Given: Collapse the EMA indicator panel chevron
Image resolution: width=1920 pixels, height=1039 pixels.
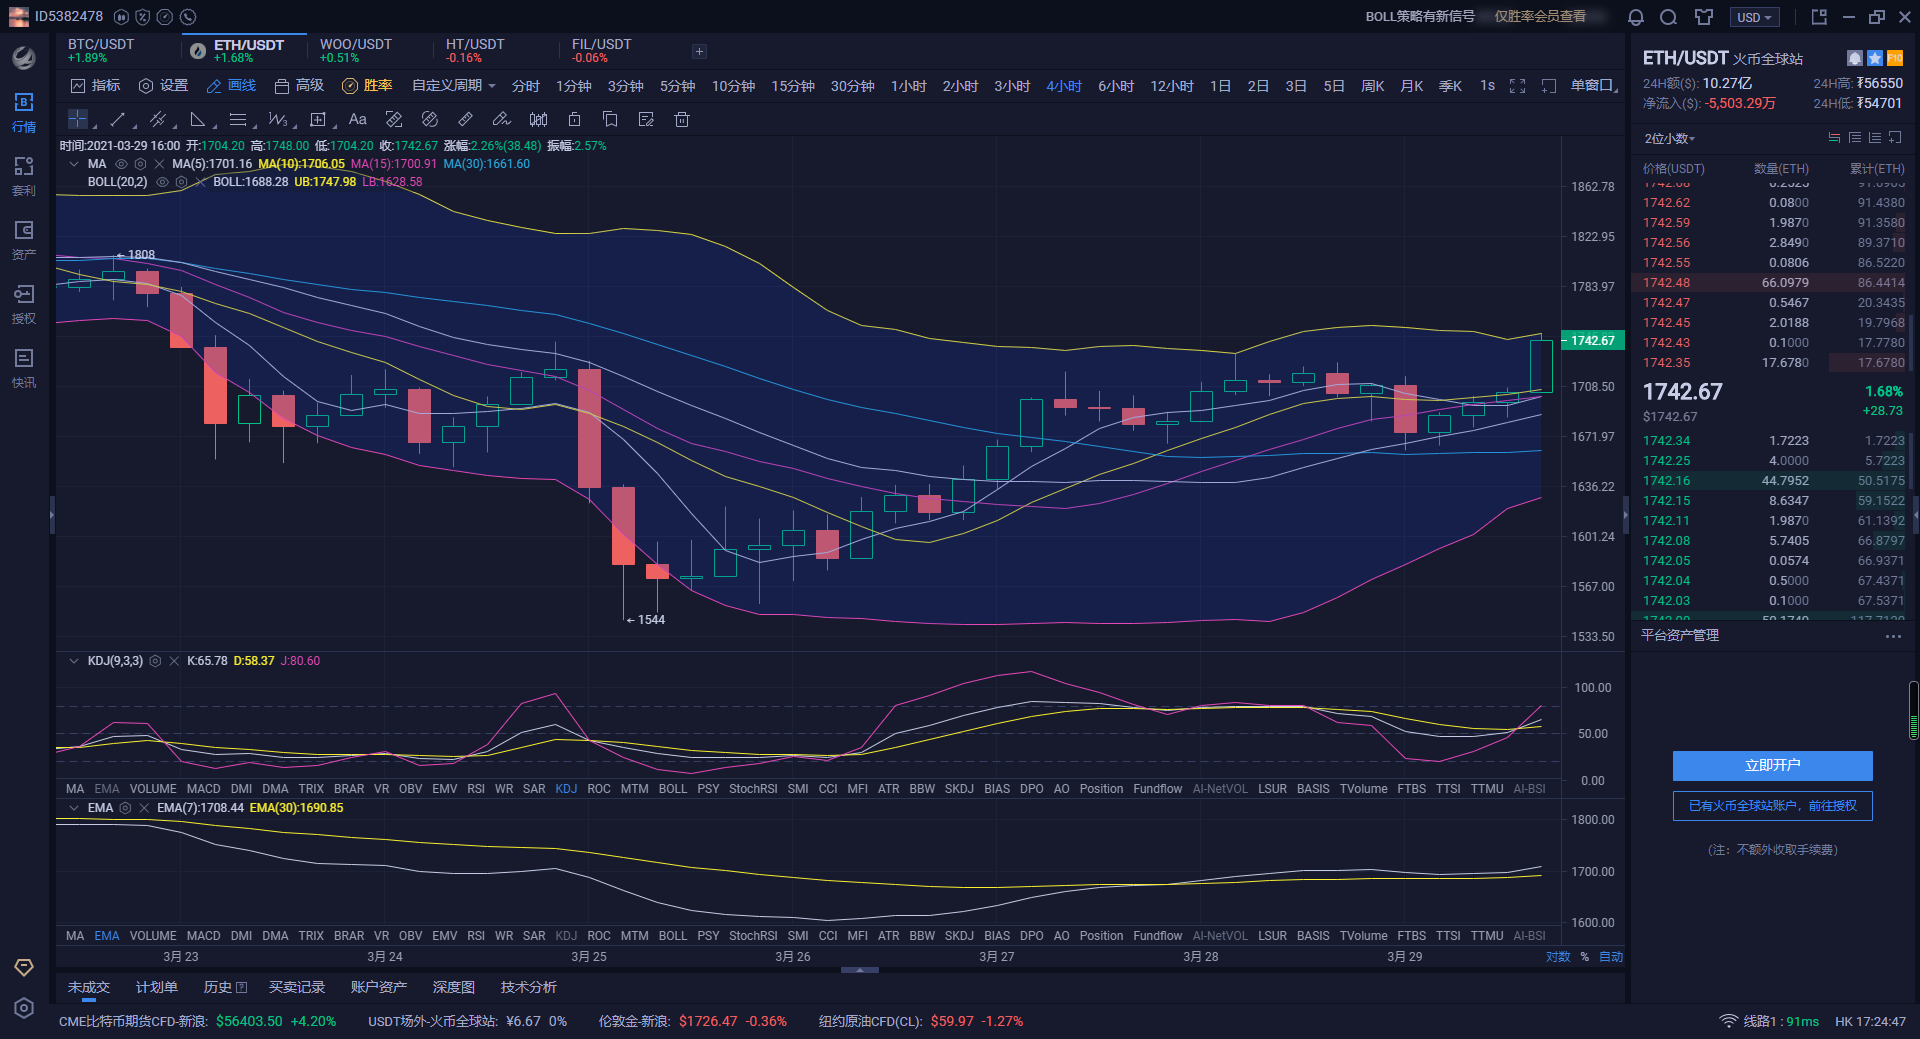Looking at the screenshot, I should coord(74,808).
